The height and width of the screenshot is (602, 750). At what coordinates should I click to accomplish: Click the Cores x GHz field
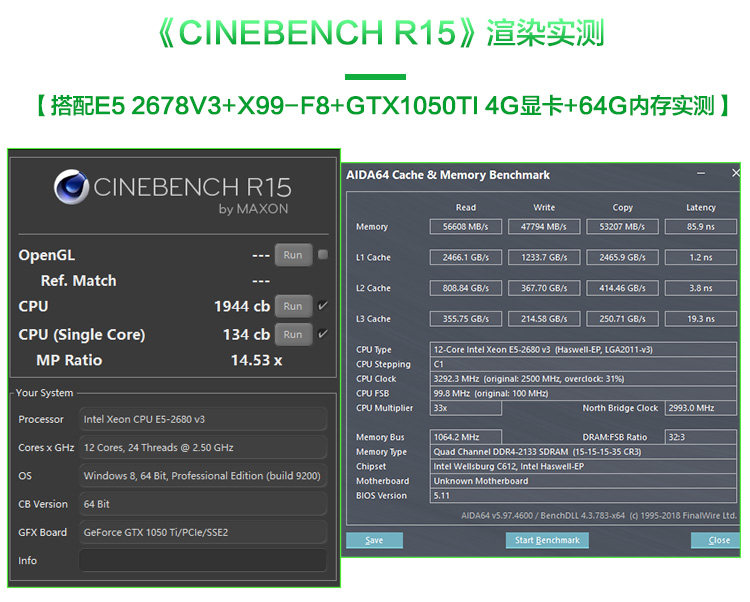(x=203, y=448)
